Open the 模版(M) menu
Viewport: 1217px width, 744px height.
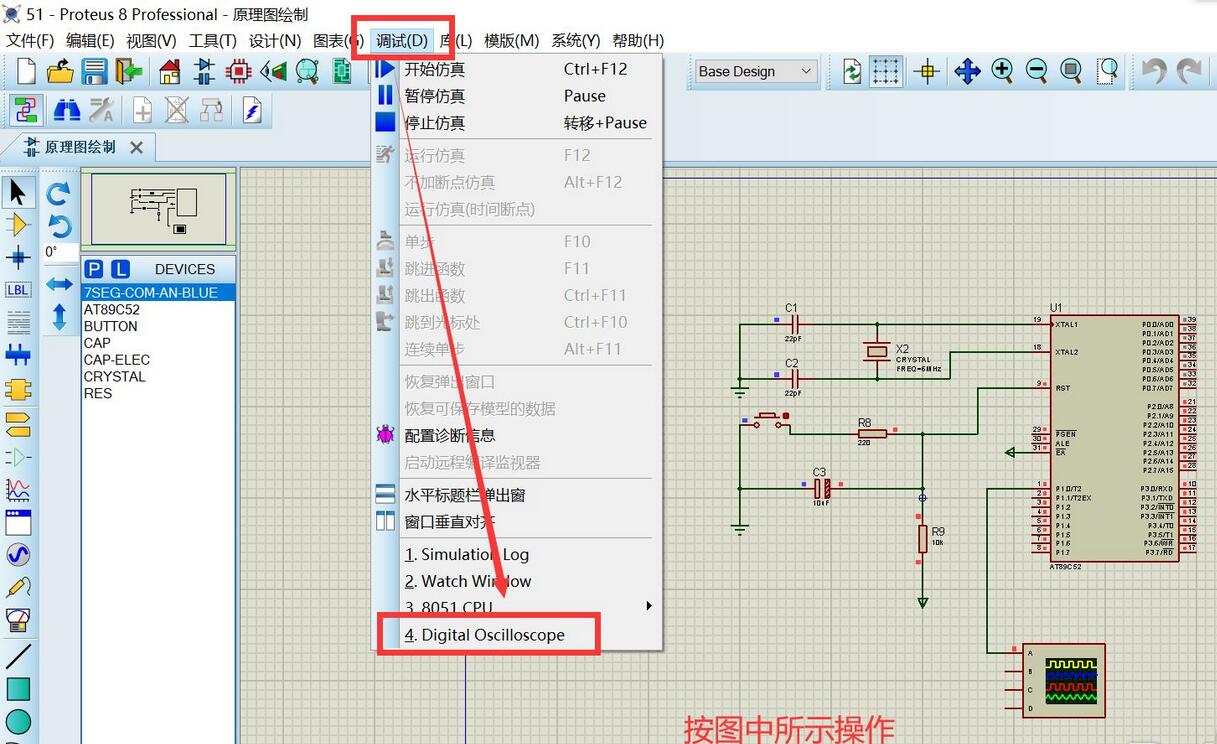tap(512, 41)
